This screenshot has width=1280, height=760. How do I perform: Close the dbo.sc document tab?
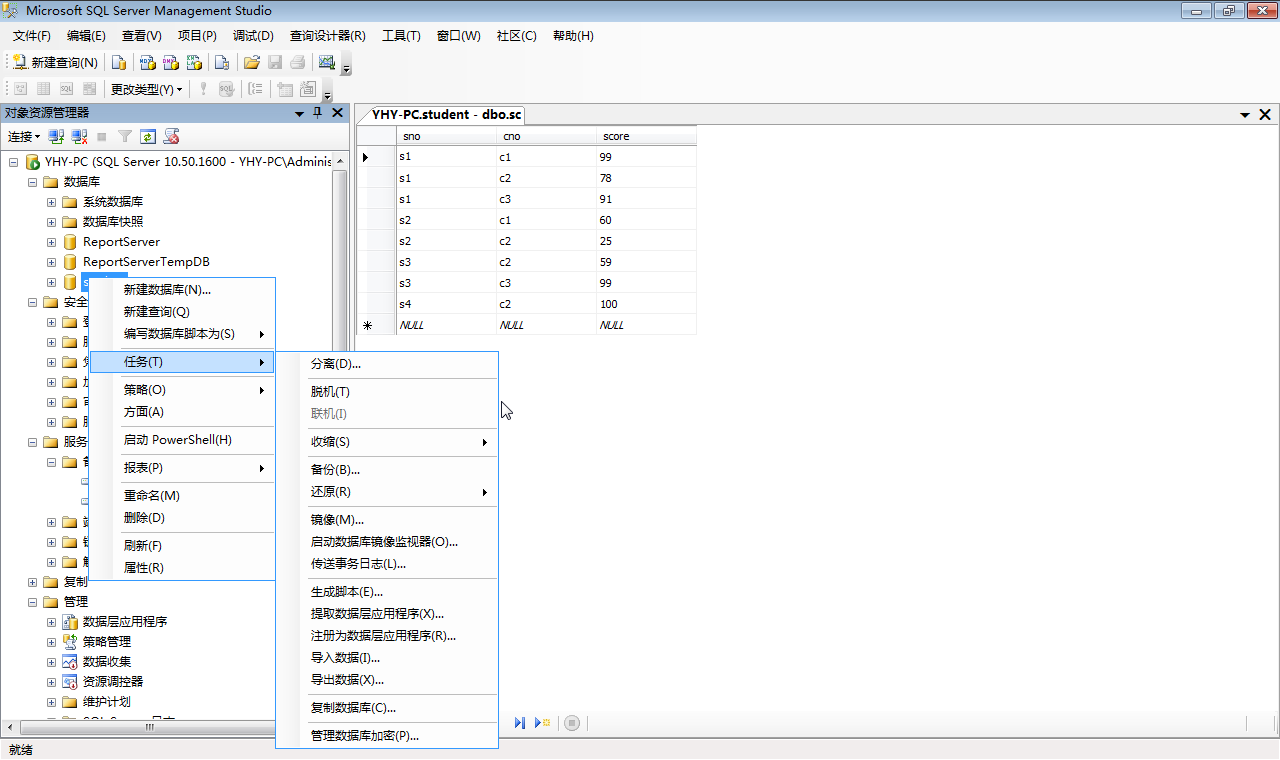point(1265,115)
